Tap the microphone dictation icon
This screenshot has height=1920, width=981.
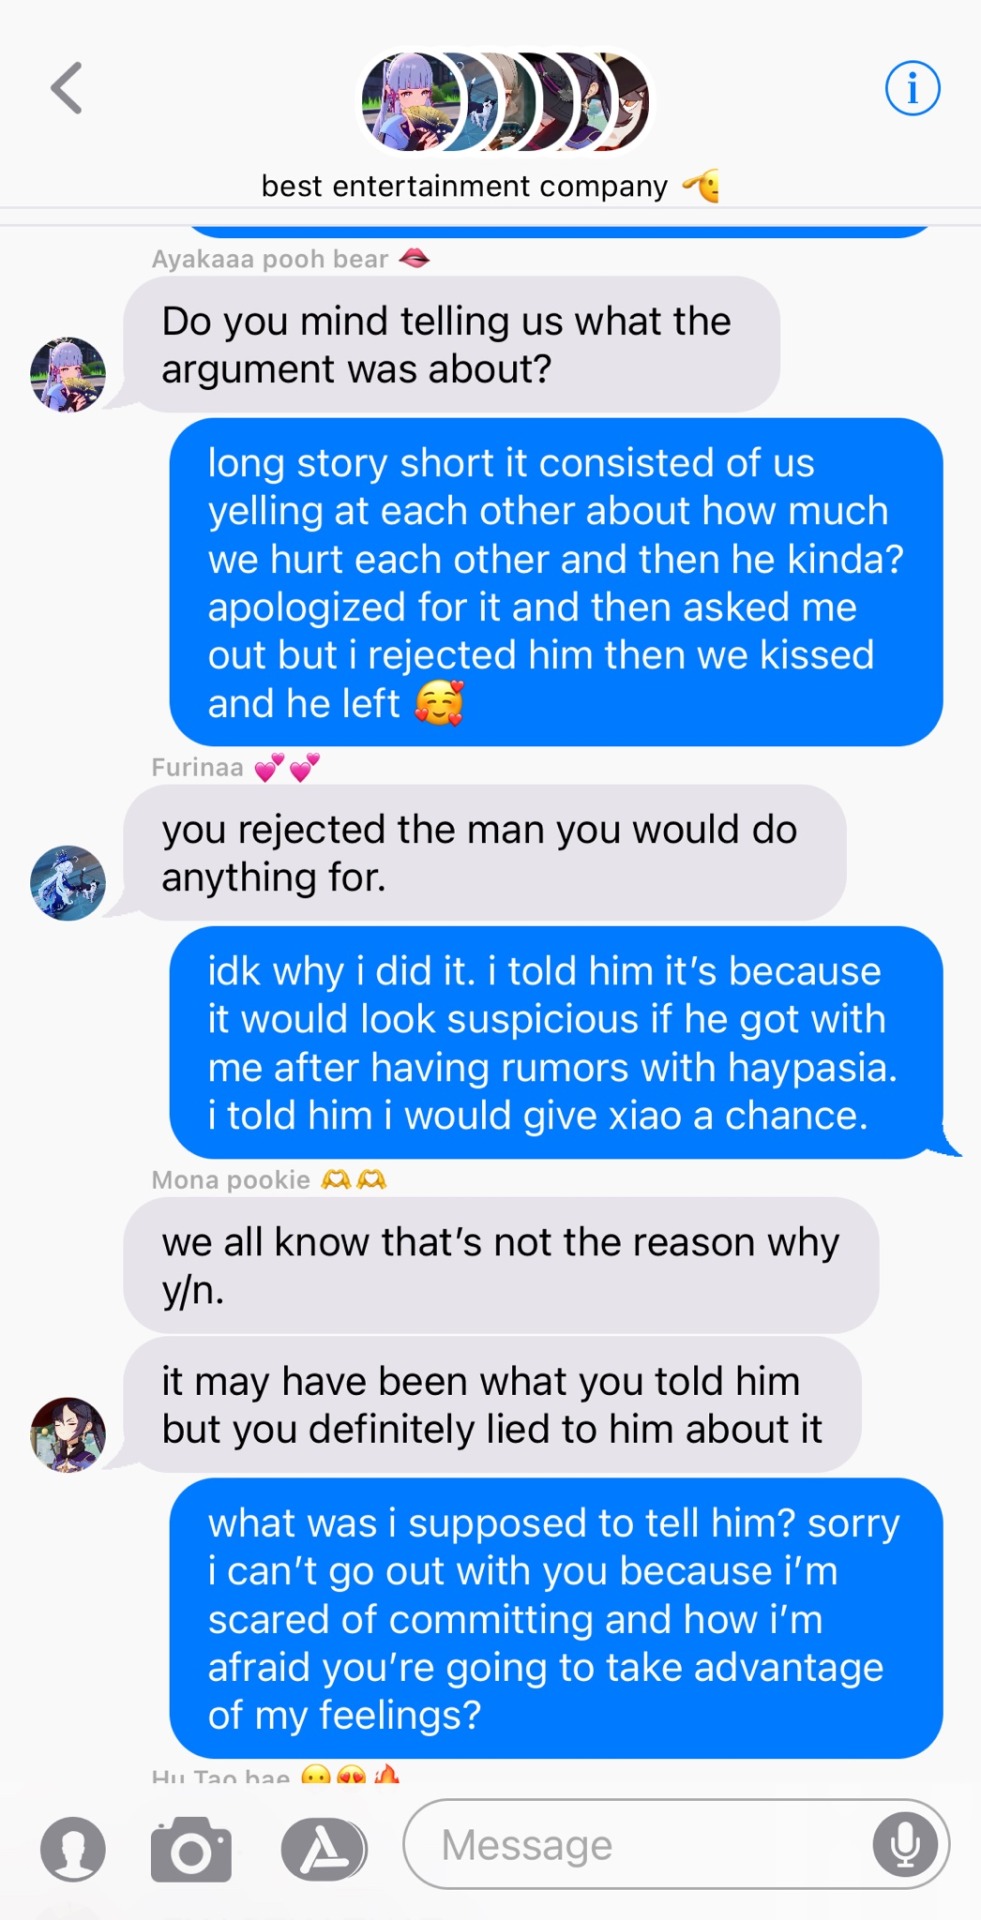pyautogui.click(x=905, y=1844)
